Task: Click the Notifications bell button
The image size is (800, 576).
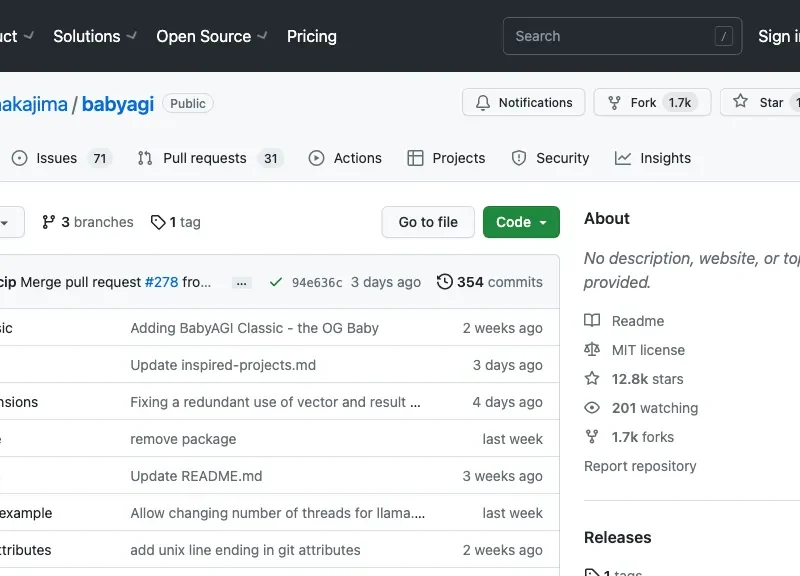Action: [x=524, y=103]
